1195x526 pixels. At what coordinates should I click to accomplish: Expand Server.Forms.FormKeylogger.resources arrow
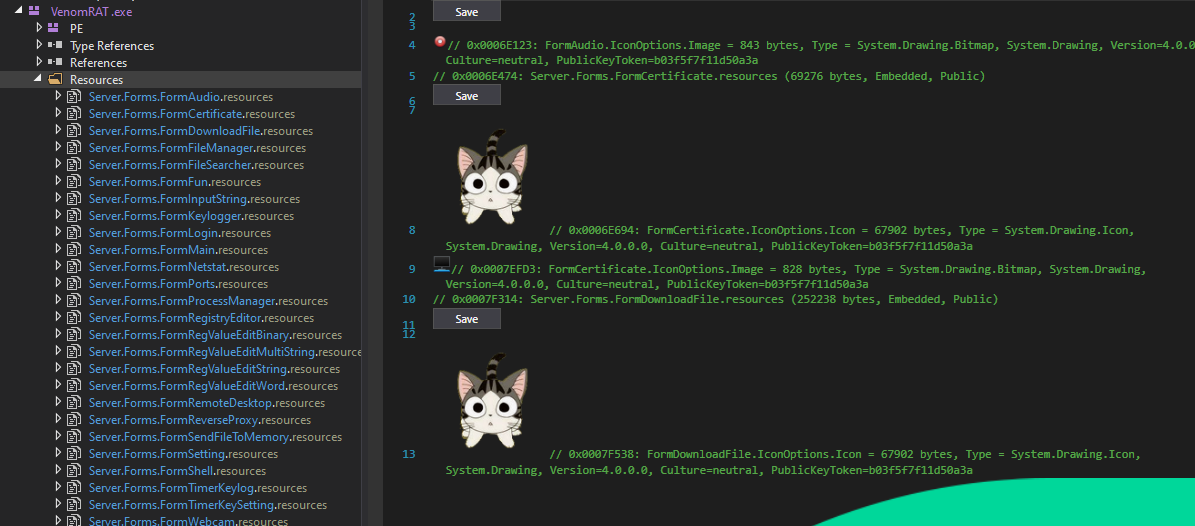pyautogui.click(x=58, y=216)
